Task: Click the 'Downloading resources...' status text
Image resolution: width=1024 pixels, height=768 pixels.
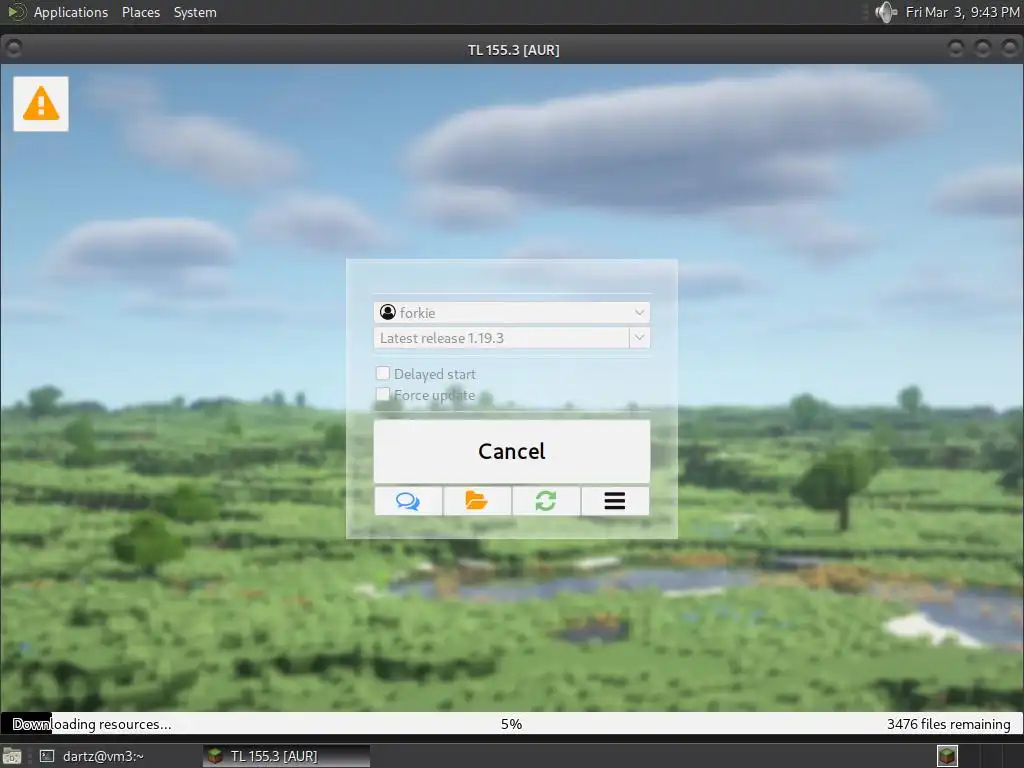Action: point(92,724)
